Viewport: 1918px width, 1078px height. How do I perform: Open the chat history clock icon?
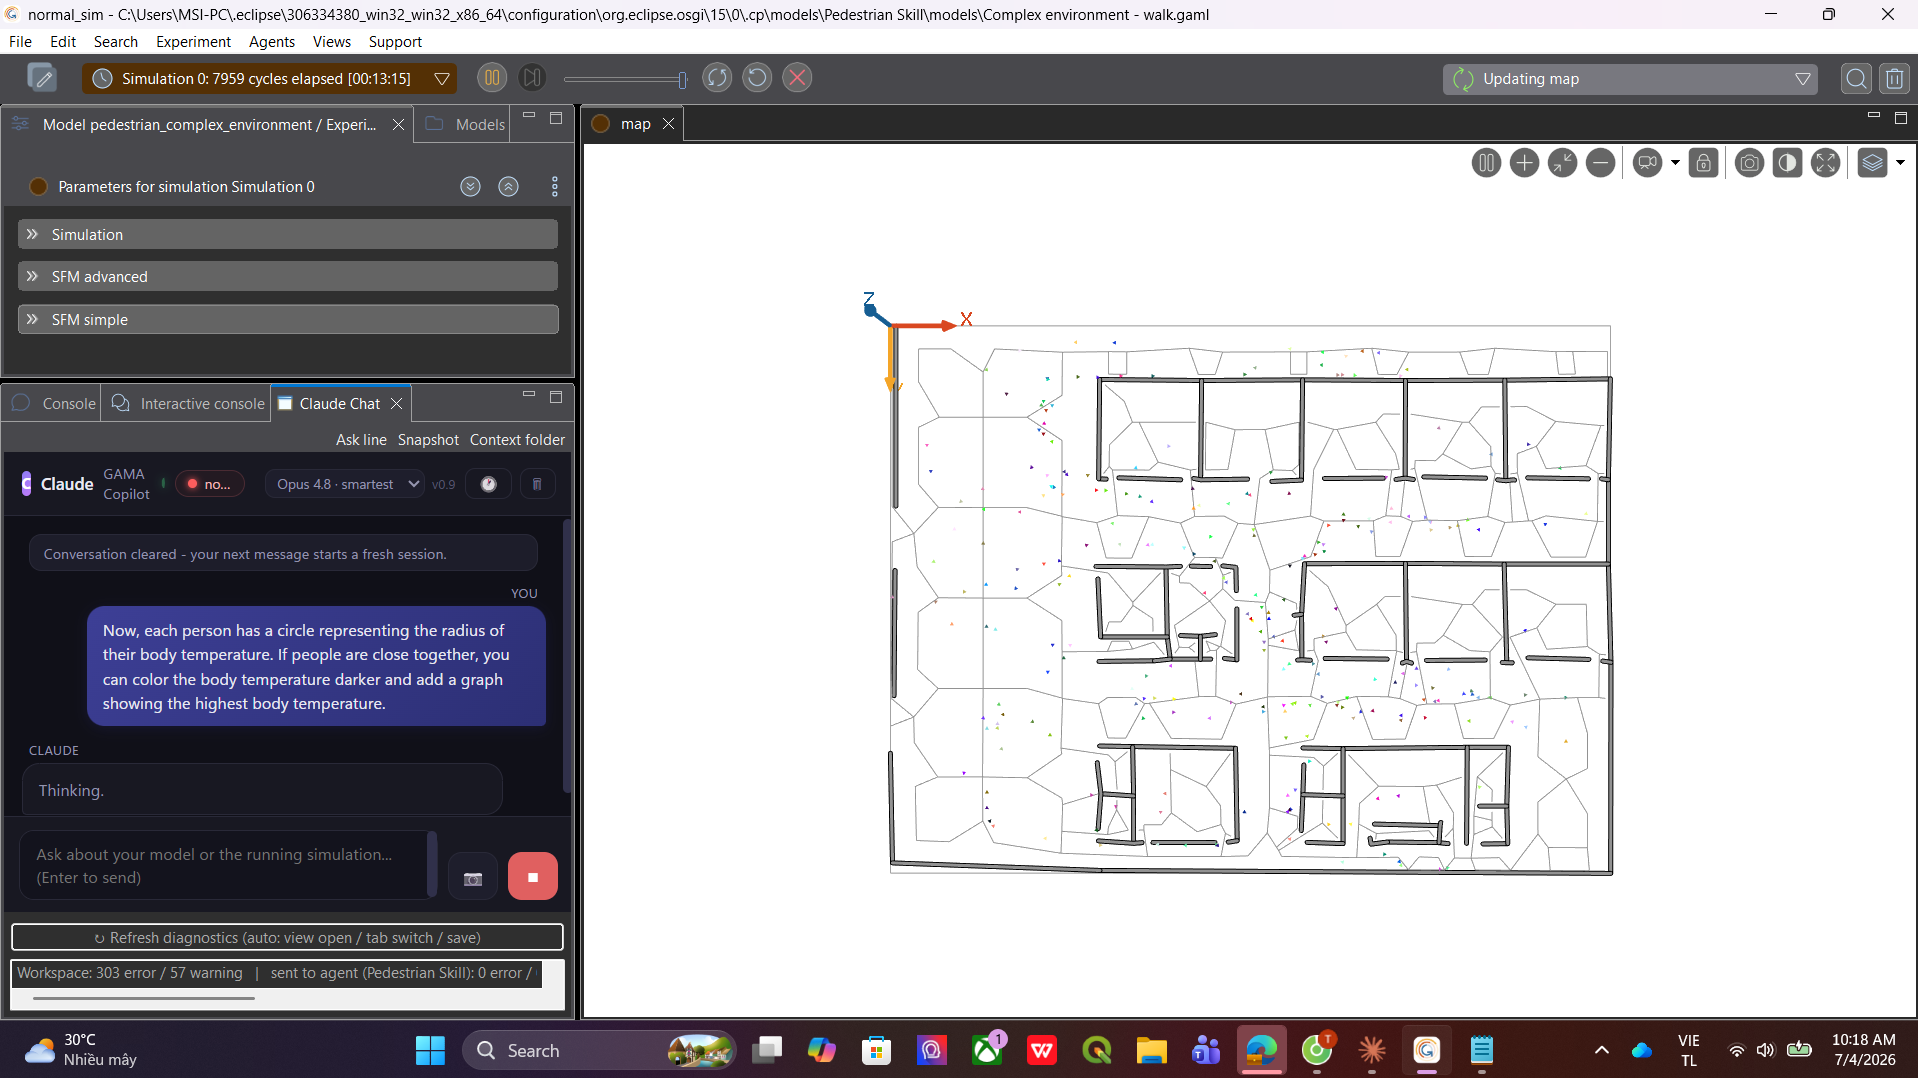click(x=488, y=484)
